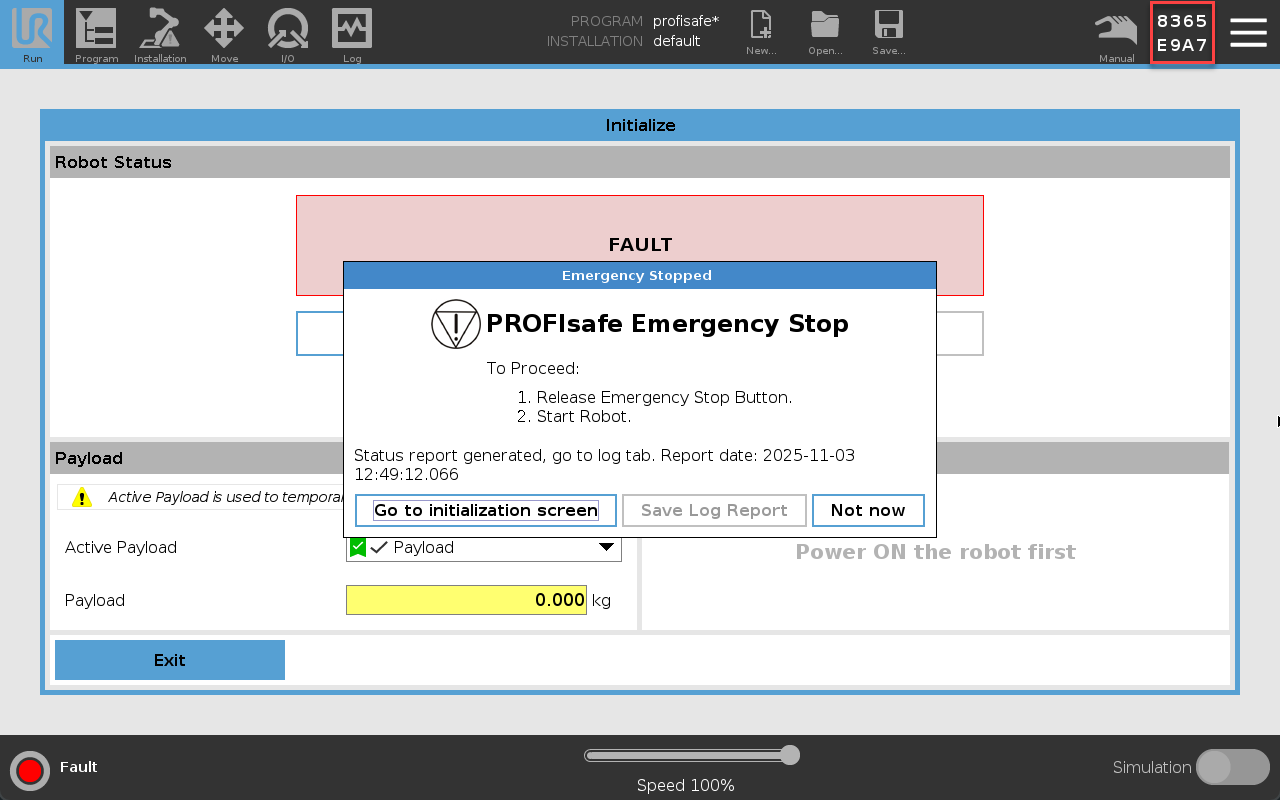Click the Save disk icon
The height and width of the screenshot is (800, 1280).
(888, 32)
